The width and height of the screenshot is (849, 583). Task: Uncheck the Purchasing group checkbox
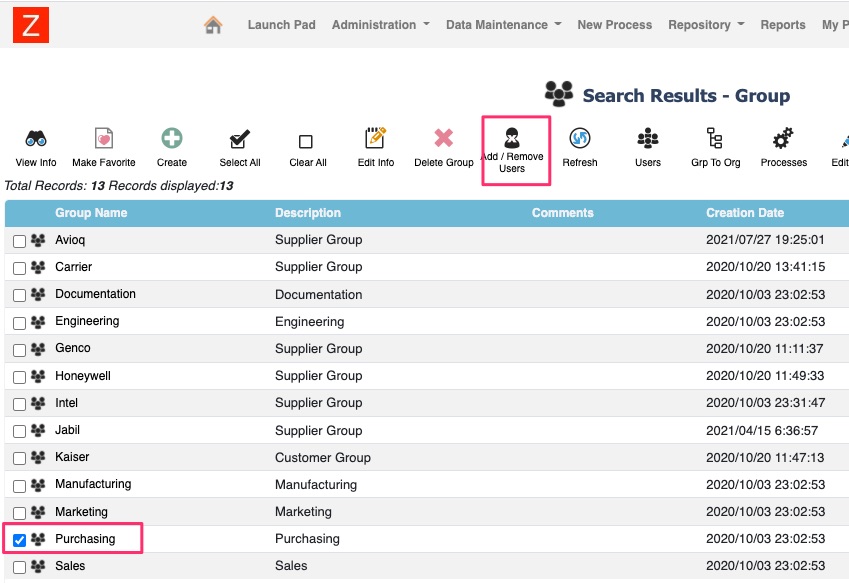(x=19, y=540)
